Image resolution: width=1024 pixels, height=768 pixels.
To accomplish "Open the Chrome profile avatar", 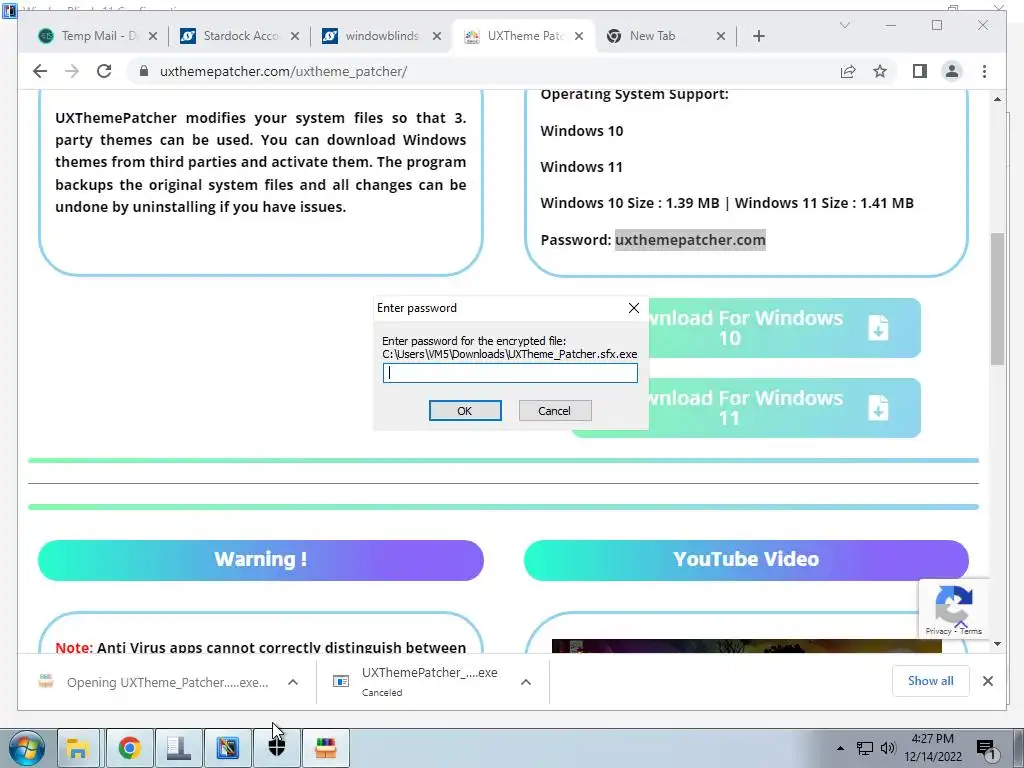I will pyautogui.click(x=952, y=71).
